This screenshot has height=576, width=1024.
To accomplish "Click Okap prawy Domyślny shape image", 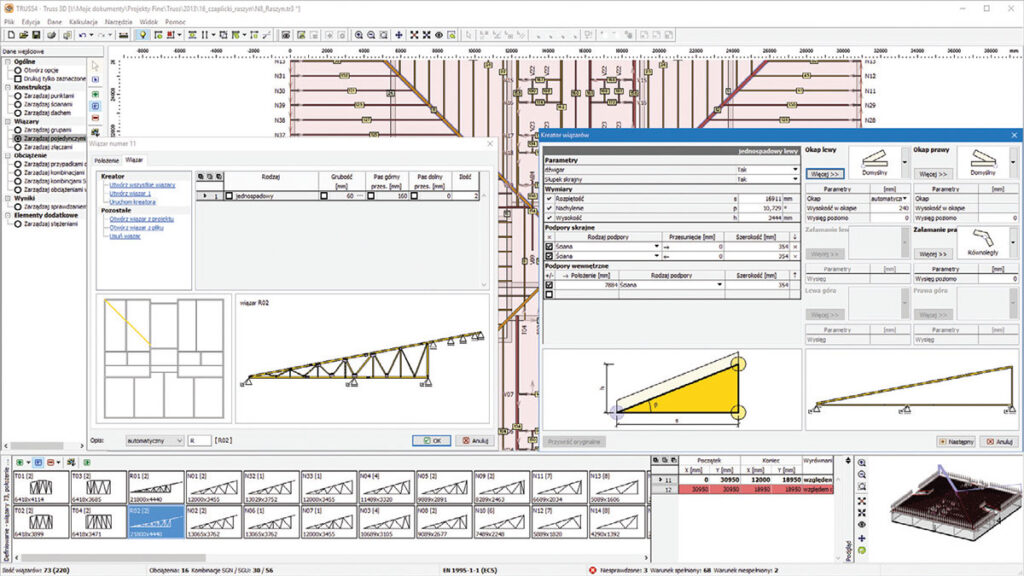I will coord(982,161).
